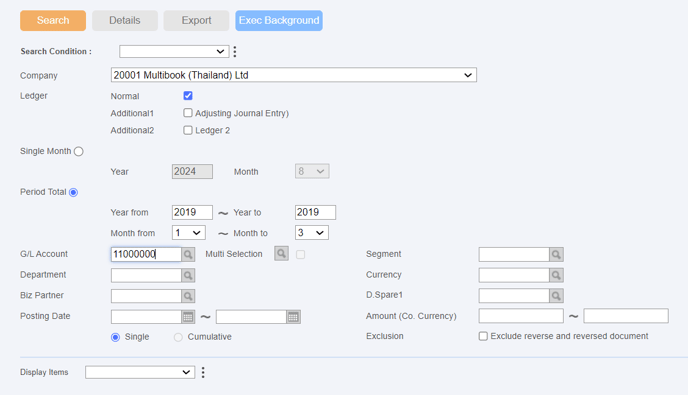Click the Biz Partner input field
This screenshot has width=688, height=395.
tap(146, 296)
